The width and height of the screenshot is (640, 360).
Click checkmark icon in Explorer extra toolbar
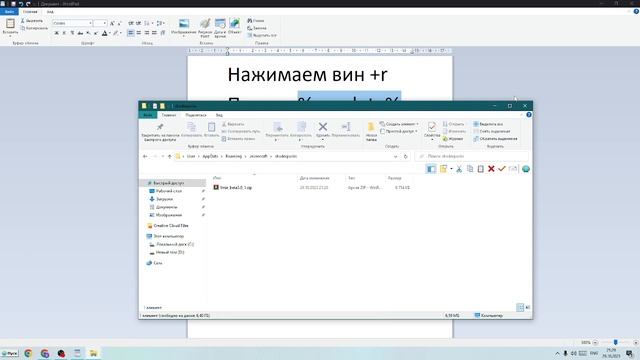click(502, 169)
